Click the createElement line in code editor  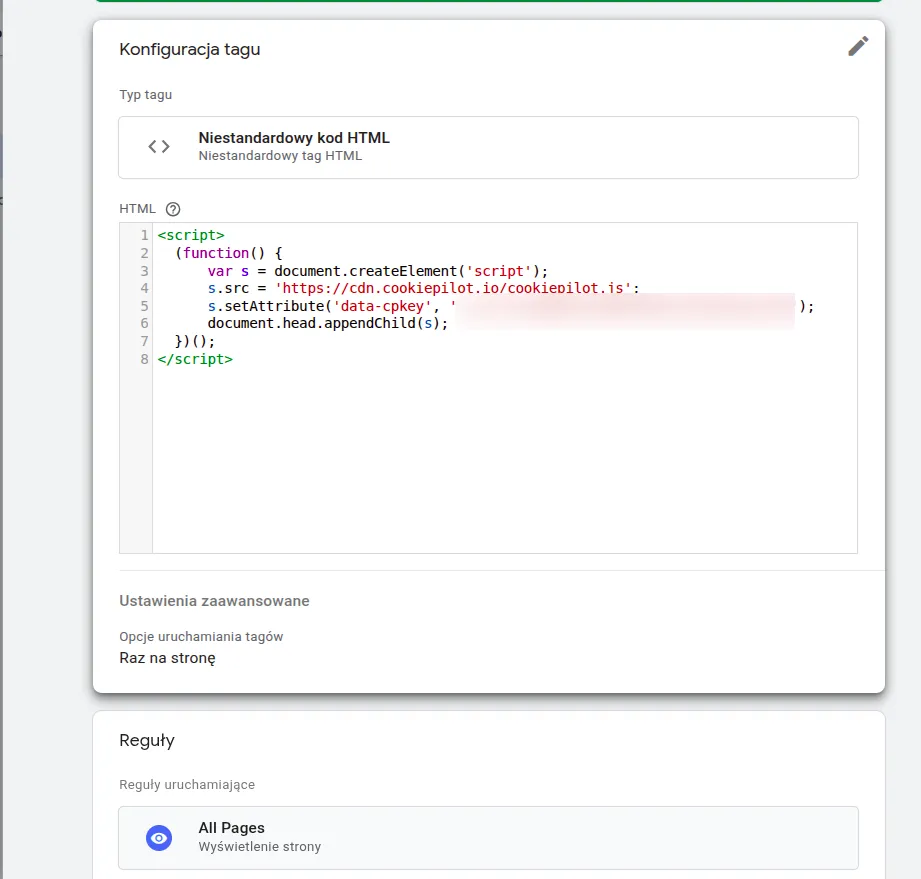[x=378, y=271]
